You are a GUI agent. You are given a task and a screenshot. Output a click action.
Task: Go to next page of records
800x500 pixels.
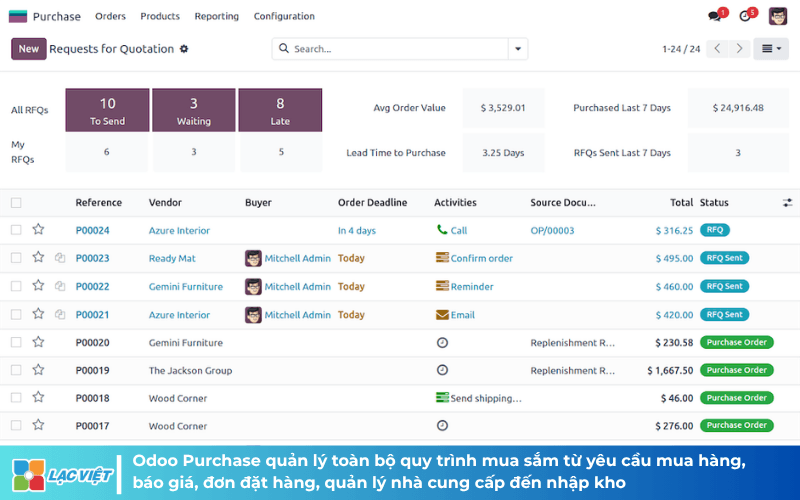739,49
